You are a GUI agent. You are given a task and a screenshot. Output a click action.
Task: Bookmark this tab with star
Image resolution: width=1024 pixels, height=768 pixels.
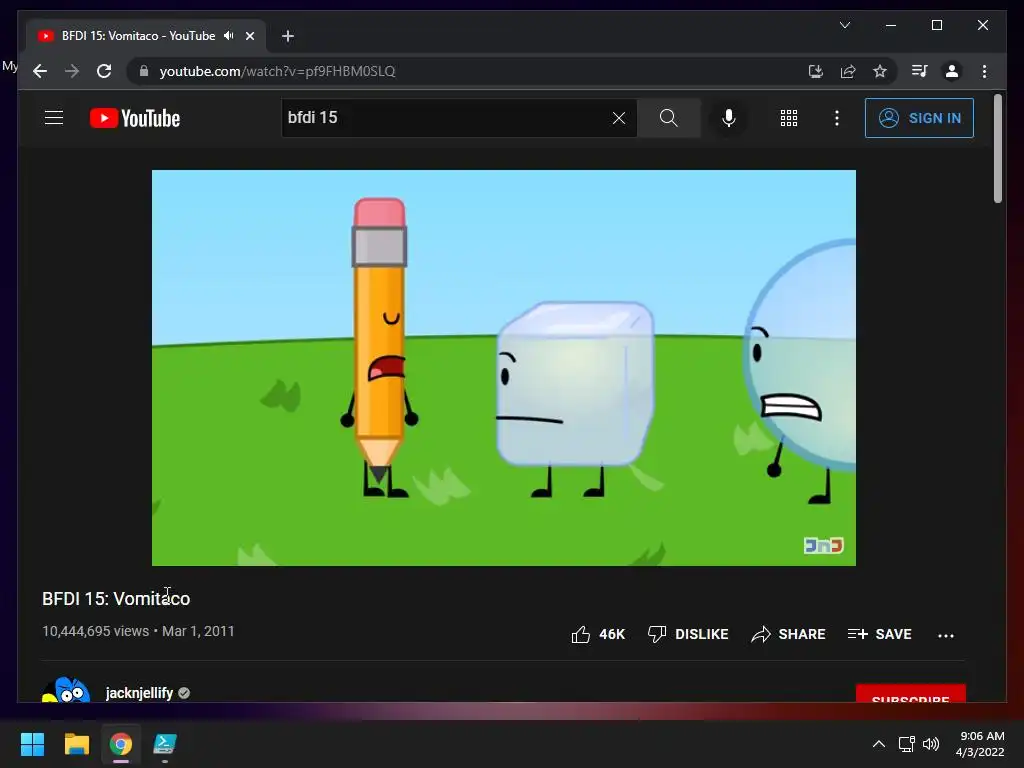880,71
